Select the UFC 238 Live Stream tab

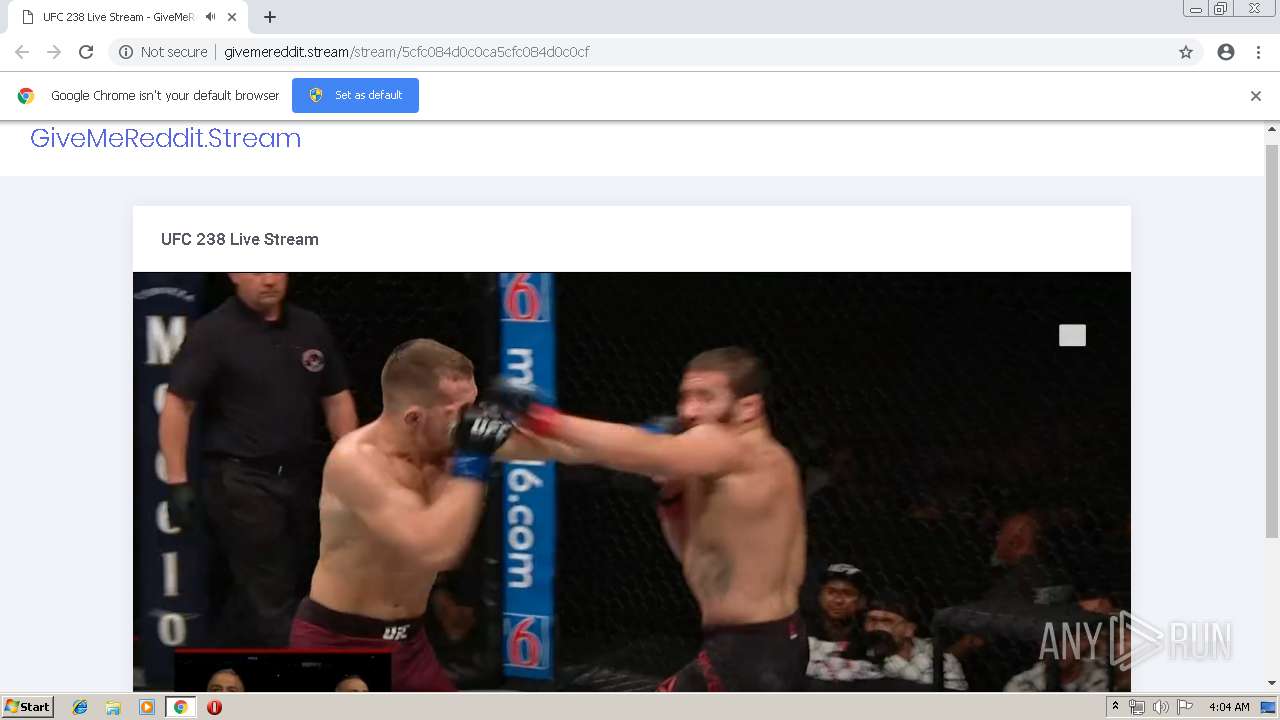pyautogui.click(x=118, y=17)
